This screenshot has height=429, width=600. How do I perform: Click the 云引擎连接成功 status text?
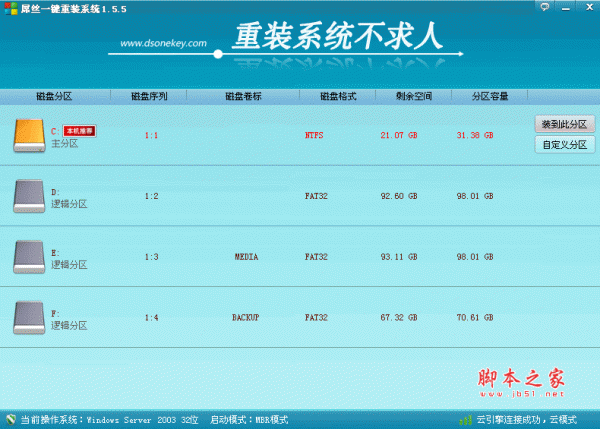pyautogui.click(x=527, y=420)
